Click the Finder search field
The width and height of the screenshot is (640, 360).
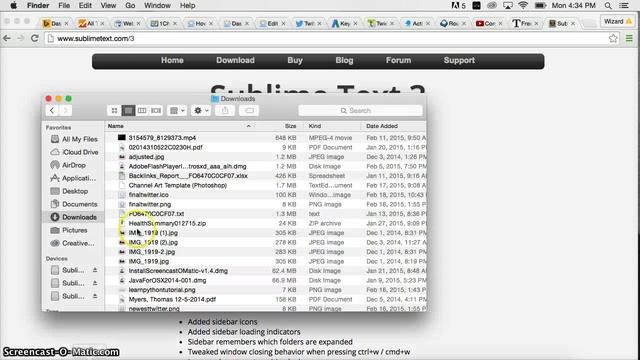pyautogui.click(x=360, y=111)
